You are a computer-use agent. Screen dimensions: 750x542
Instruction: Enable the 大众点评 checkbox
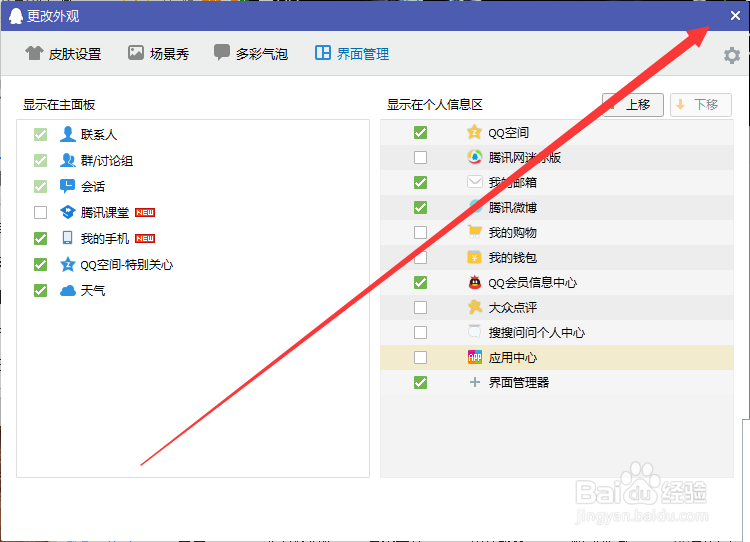coord(420,307)
